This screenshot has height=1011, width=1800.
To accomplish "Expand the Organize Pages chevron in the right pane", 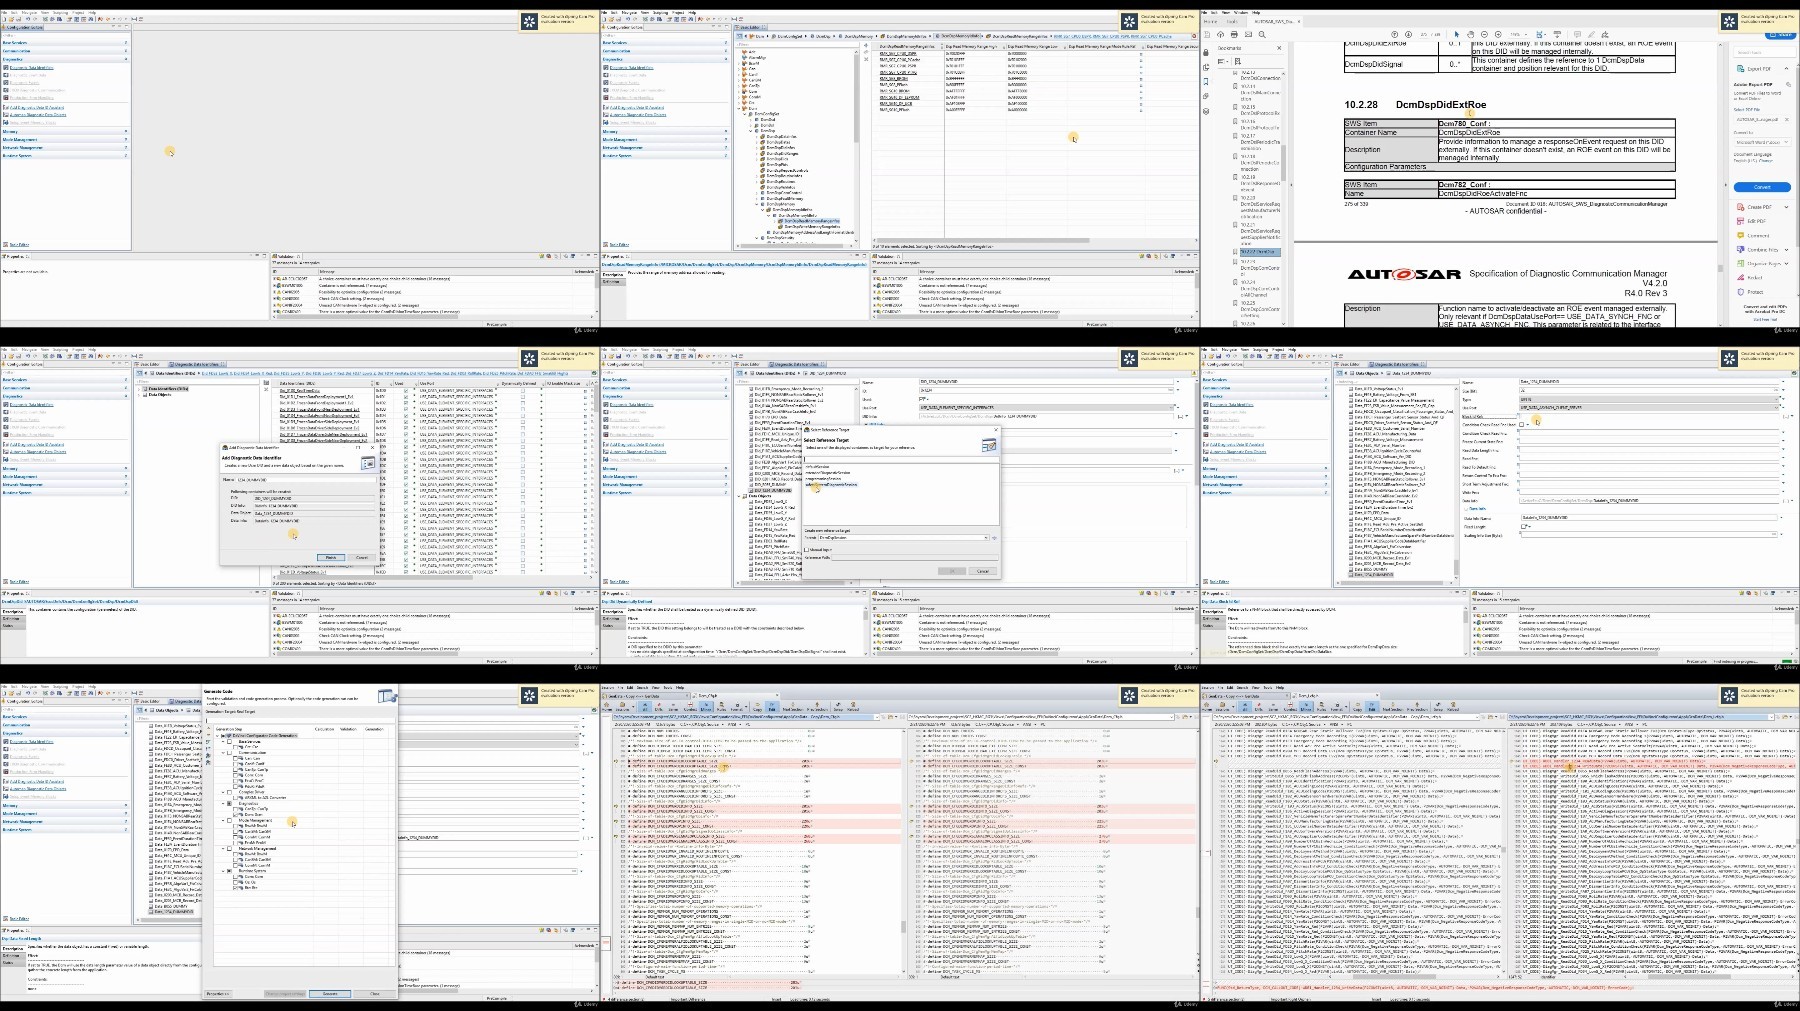I will pyautogui.click(x=1786, y=263).
